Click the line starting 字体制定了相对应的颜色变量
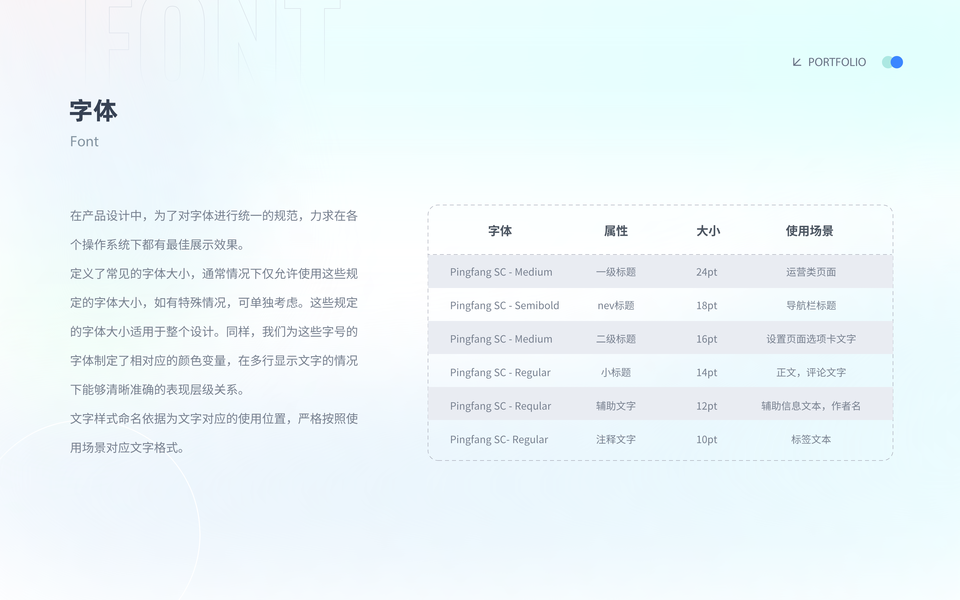 click(x=214, y=361)
